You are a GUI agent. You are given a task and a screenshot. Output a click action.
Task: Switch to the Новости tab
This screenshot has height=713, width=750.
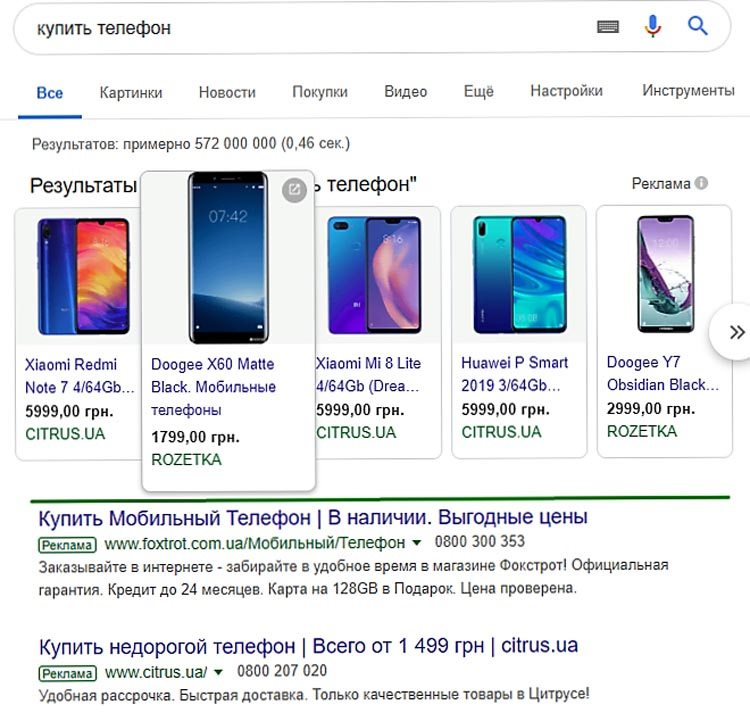pos(227,92)
